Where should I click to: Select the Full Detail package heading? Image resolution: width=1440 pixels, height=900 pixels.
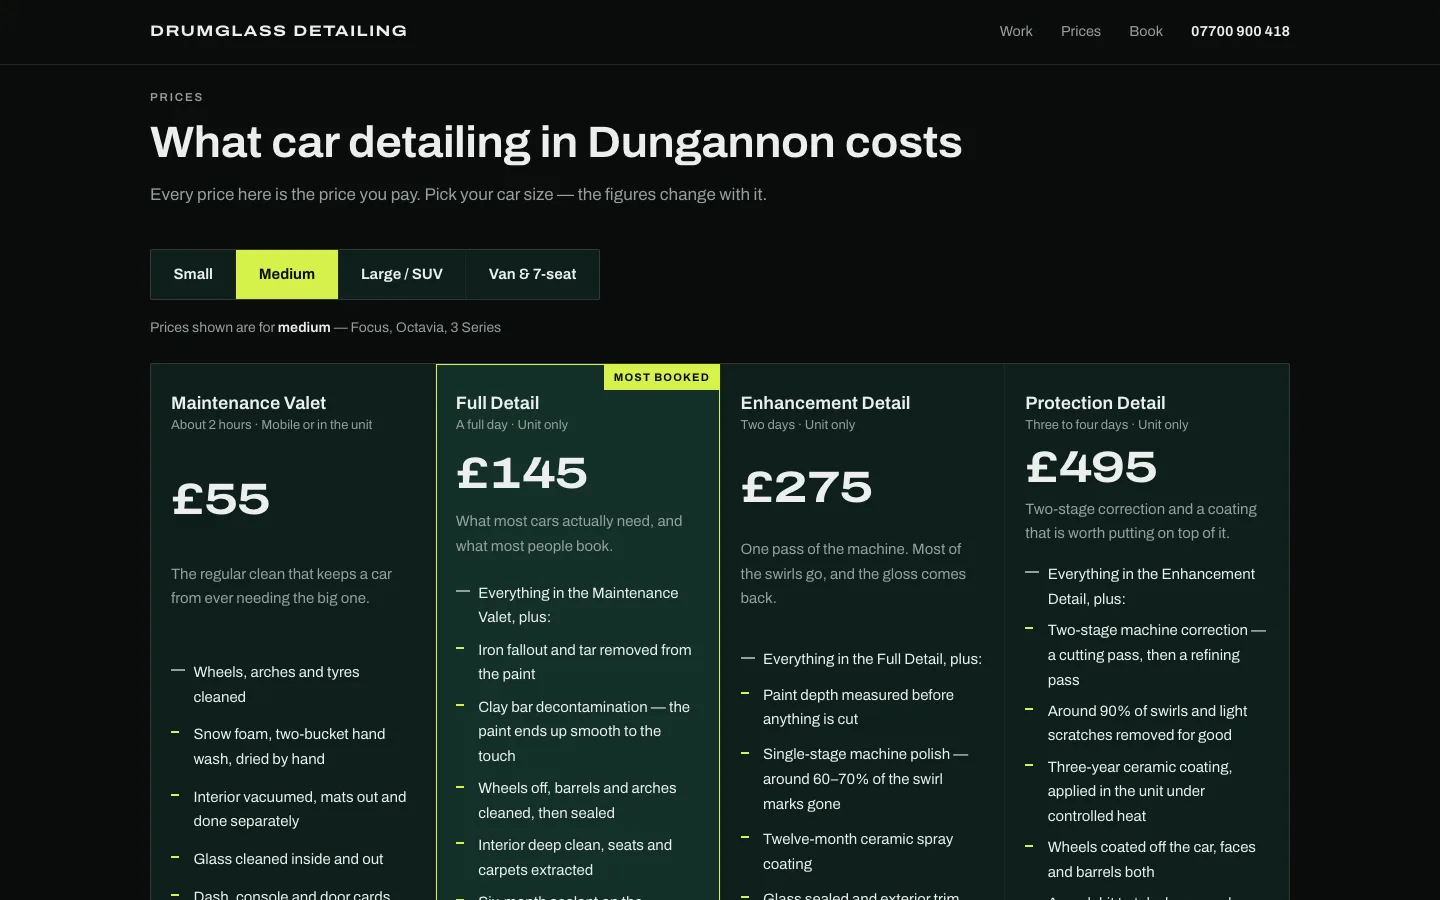tap(497, 403)
